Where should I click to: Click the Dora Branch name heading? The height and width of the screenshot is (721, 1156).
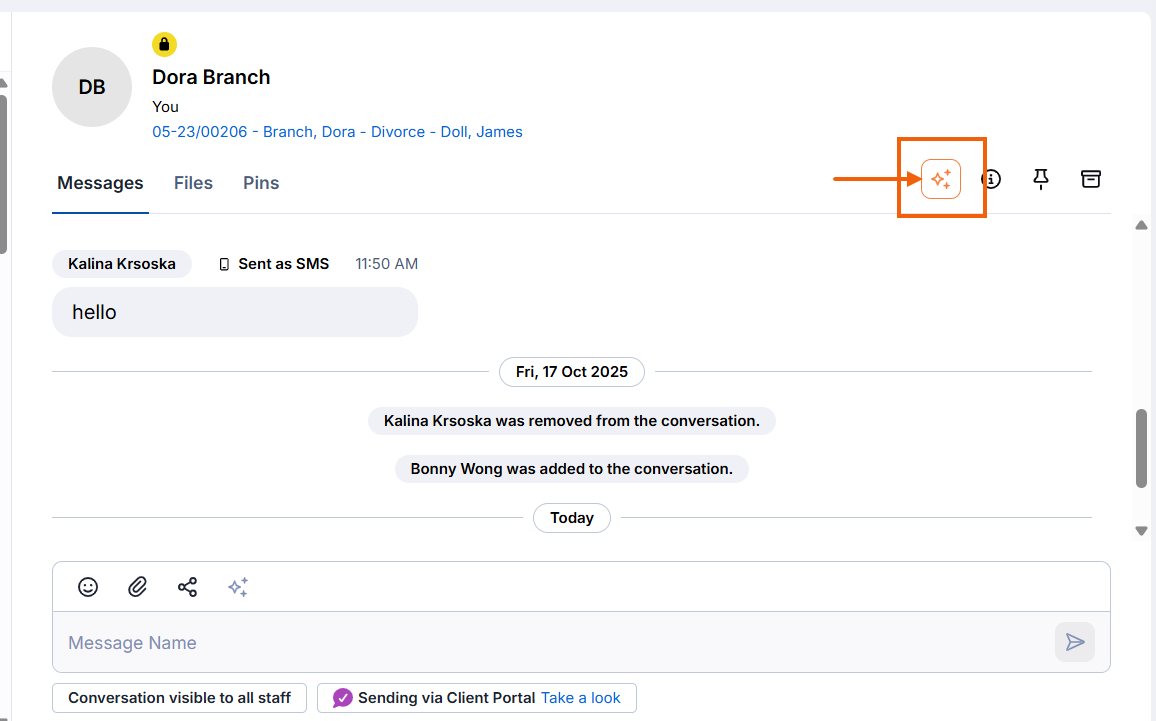[x=211, y=77]
